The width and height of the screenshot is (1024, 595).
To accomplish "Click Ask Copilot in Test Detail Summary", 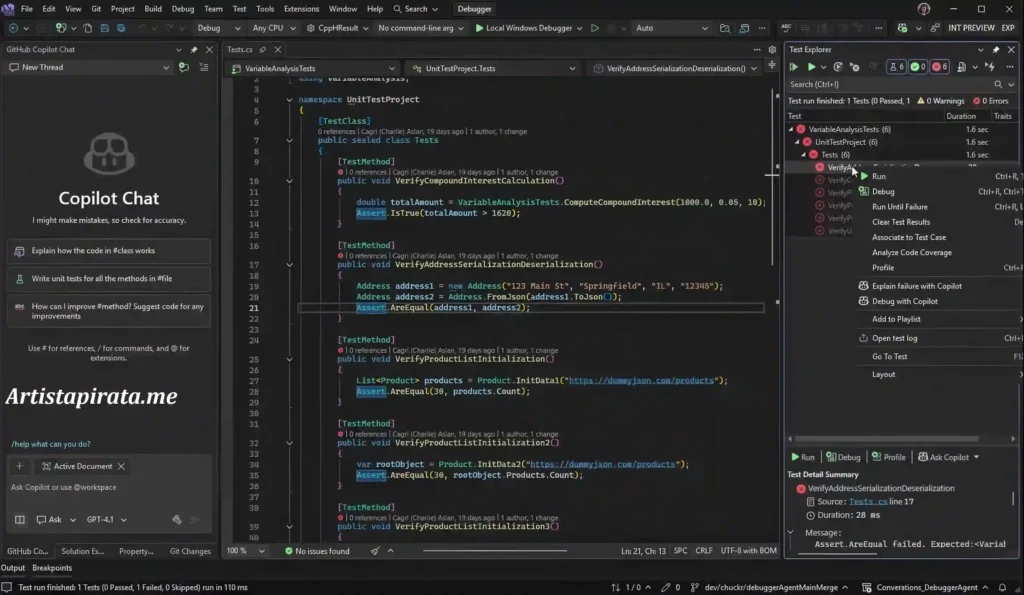I will click(948, 457).
